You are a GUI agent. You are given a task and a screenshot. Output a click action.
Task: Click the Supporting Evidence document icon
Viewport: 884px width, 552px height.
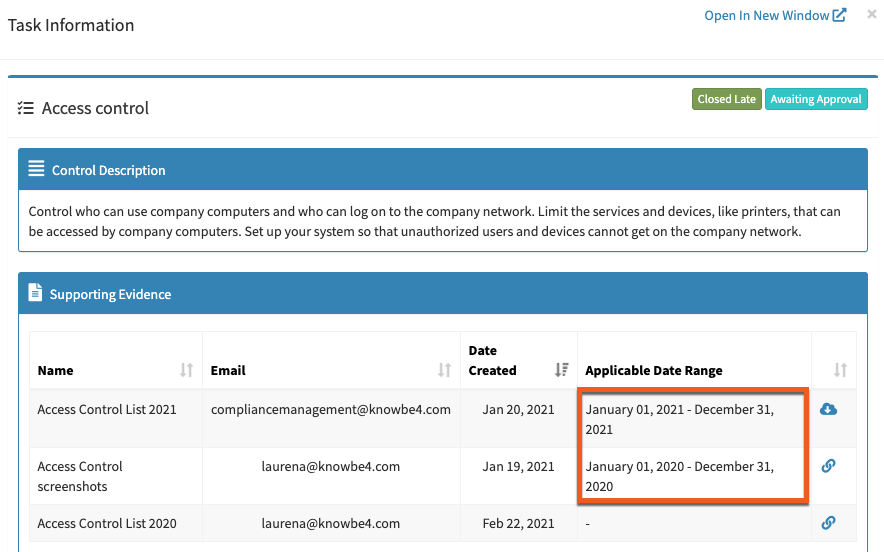pyautogui.click(x=35, y=293)
